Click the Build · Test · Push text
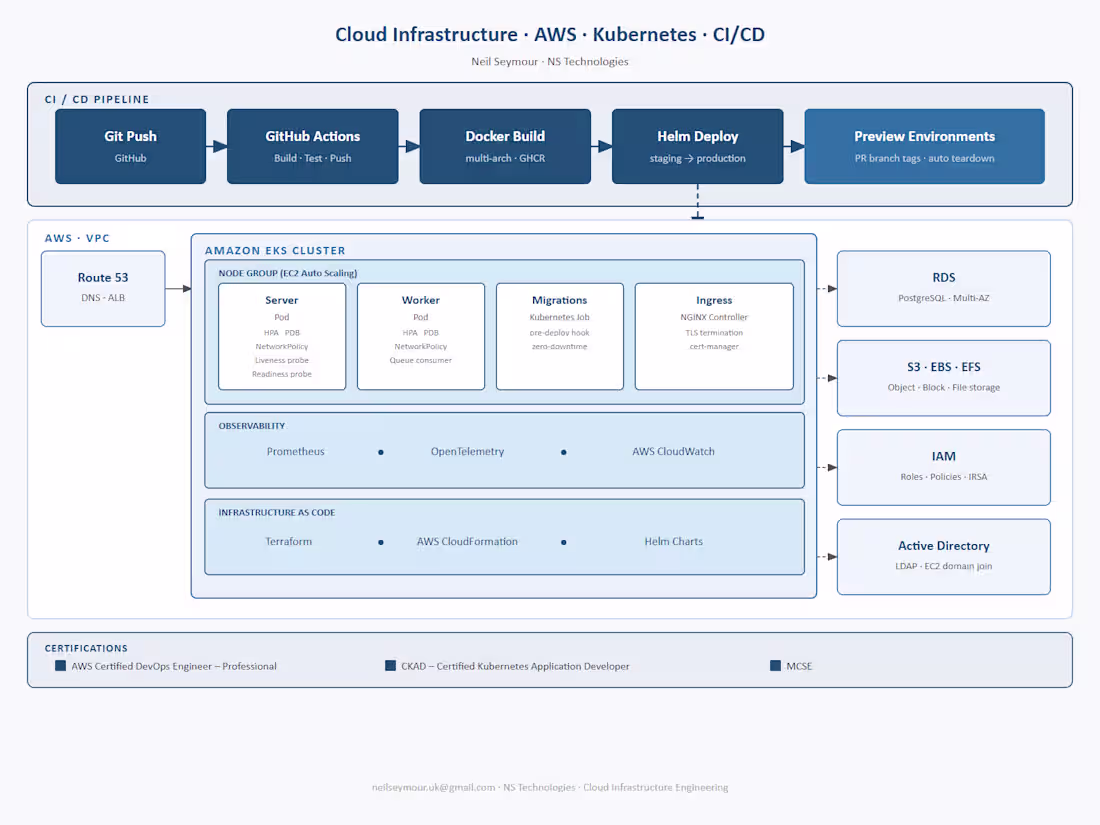 (312, 159)
